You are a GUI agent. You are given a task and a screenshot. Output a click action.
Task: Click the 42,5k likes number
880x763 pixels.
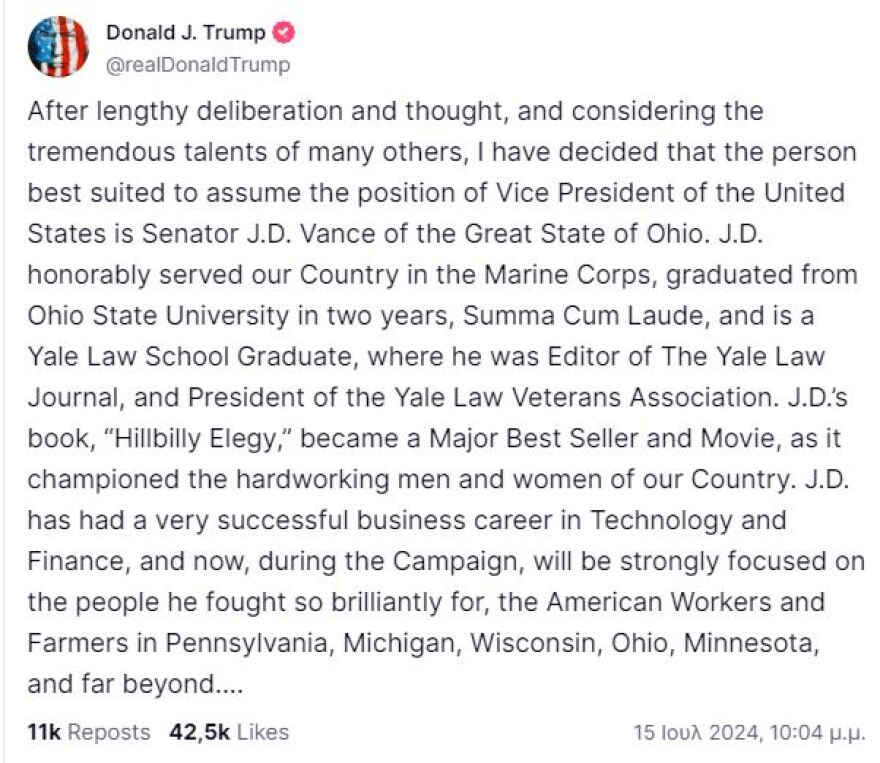pos(200,733)
